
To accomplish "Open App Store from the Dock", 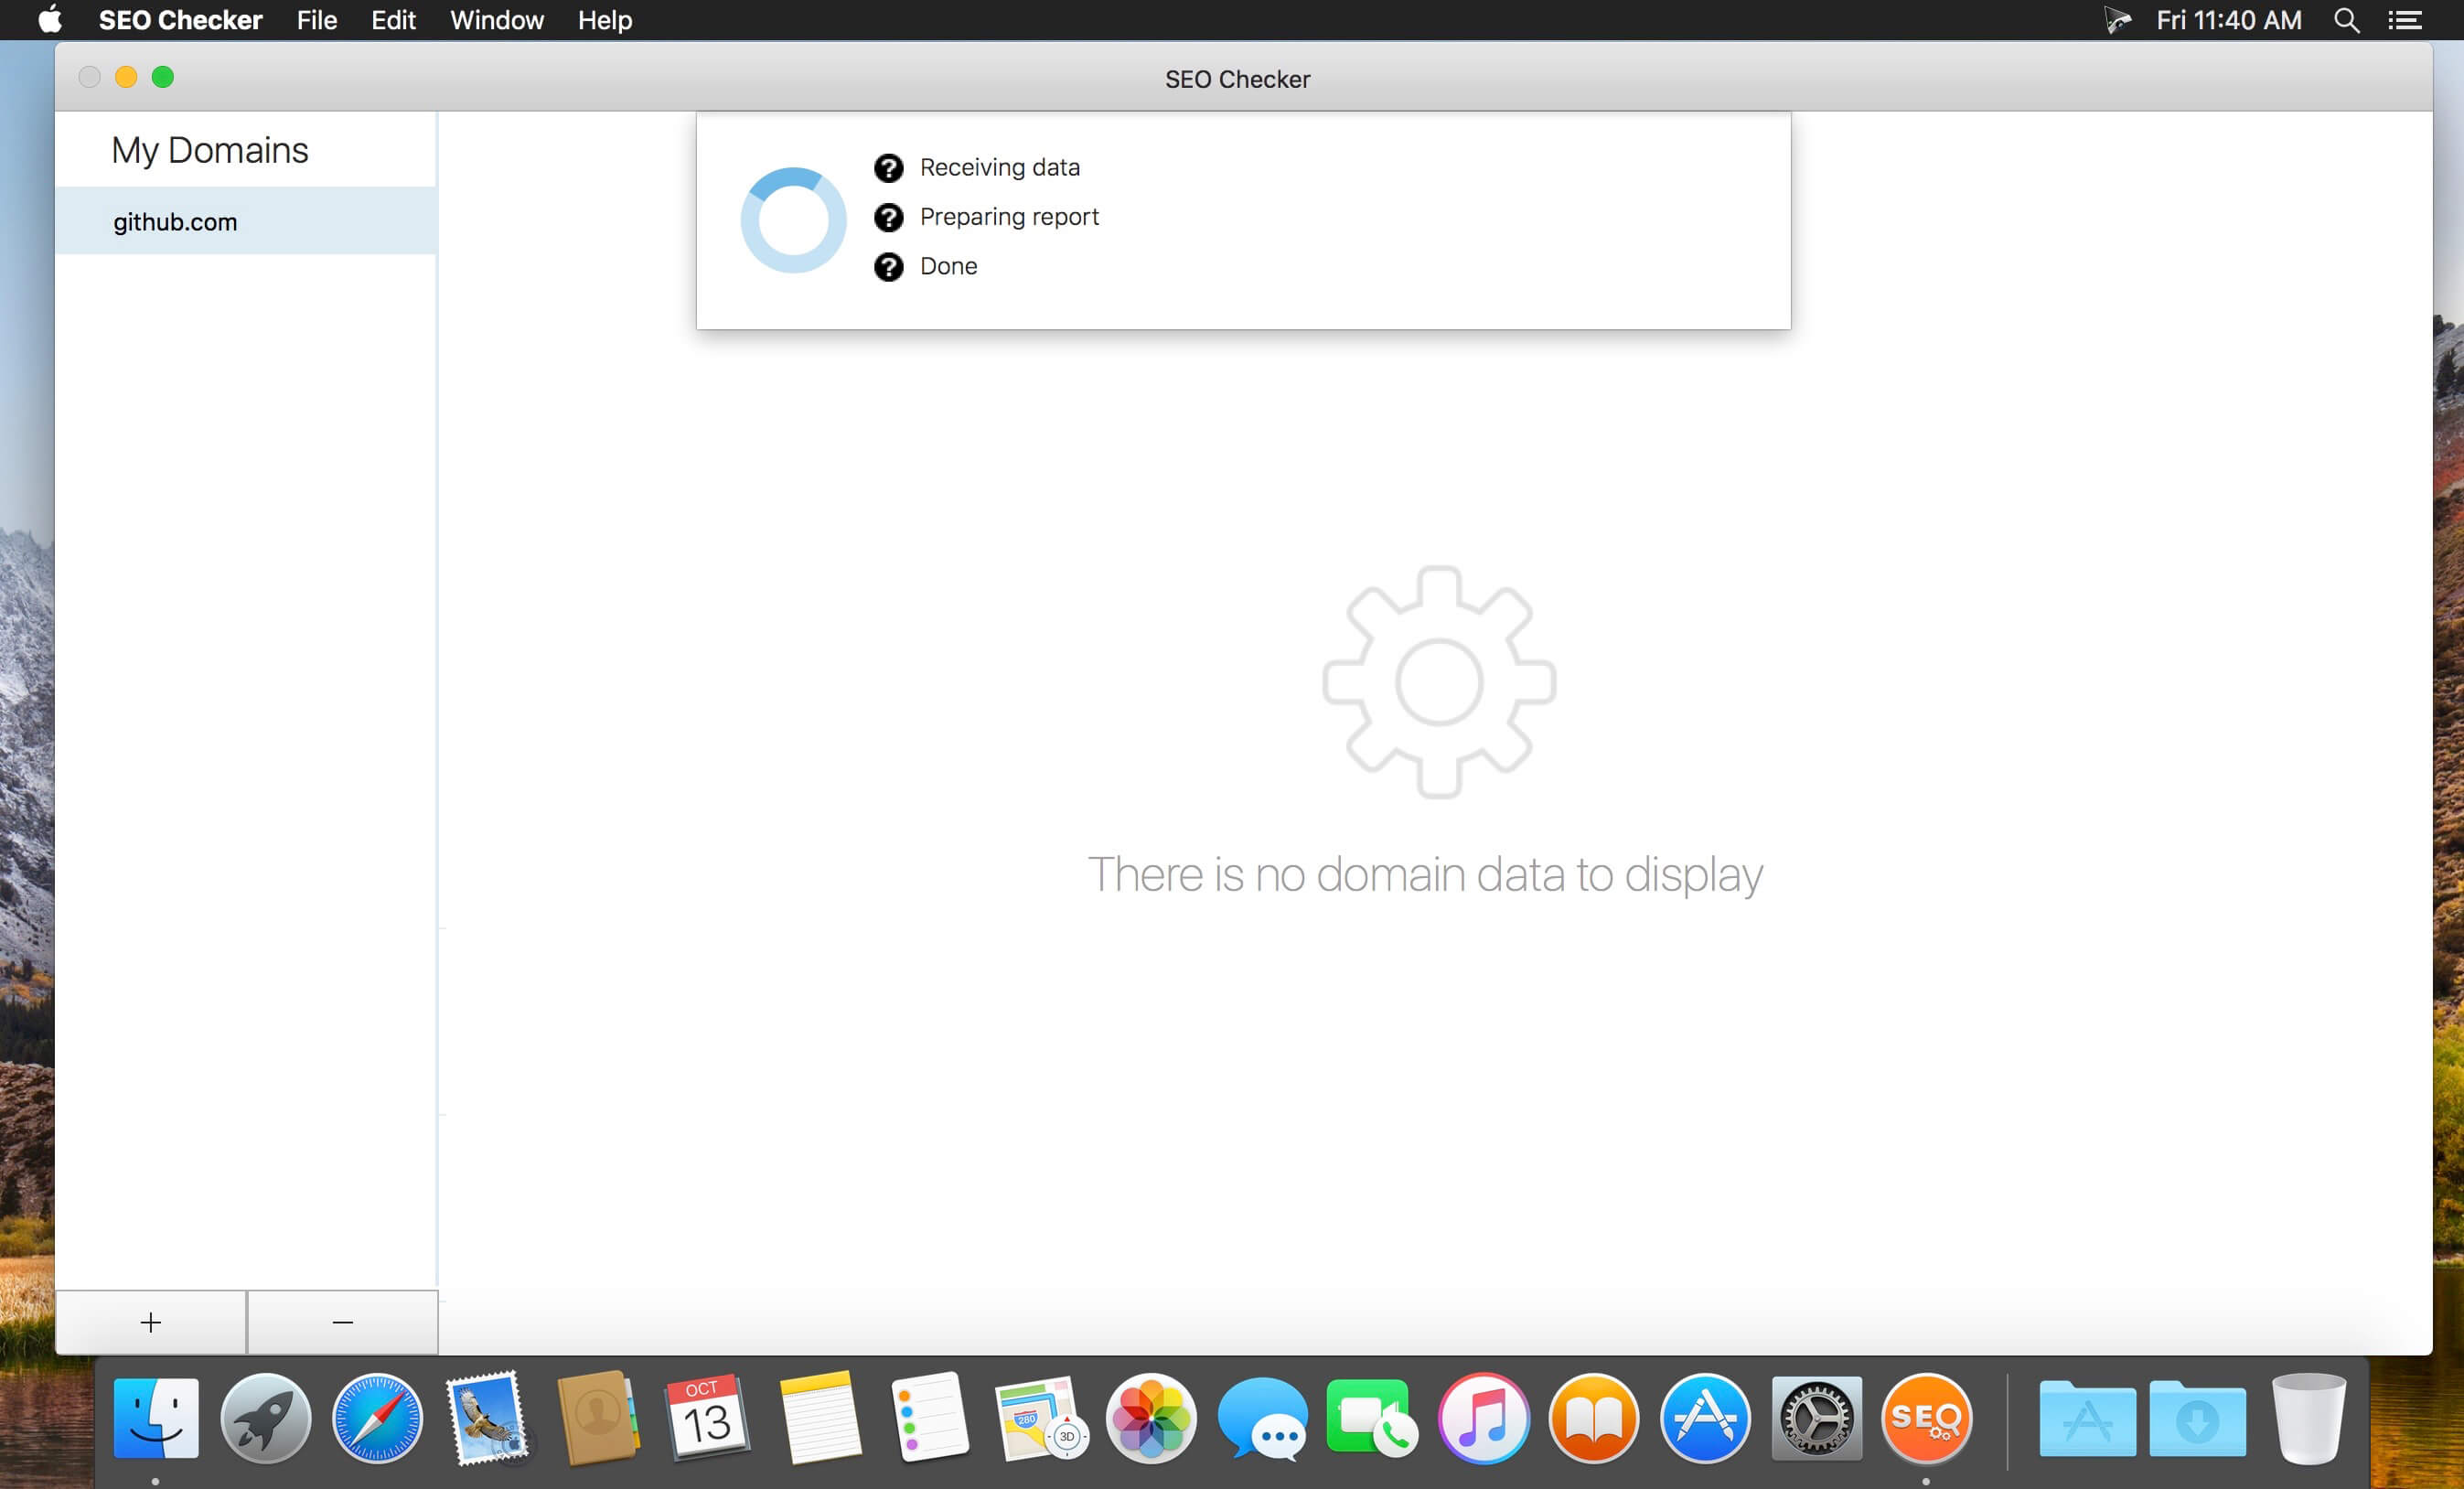I will point(1705,1418).
